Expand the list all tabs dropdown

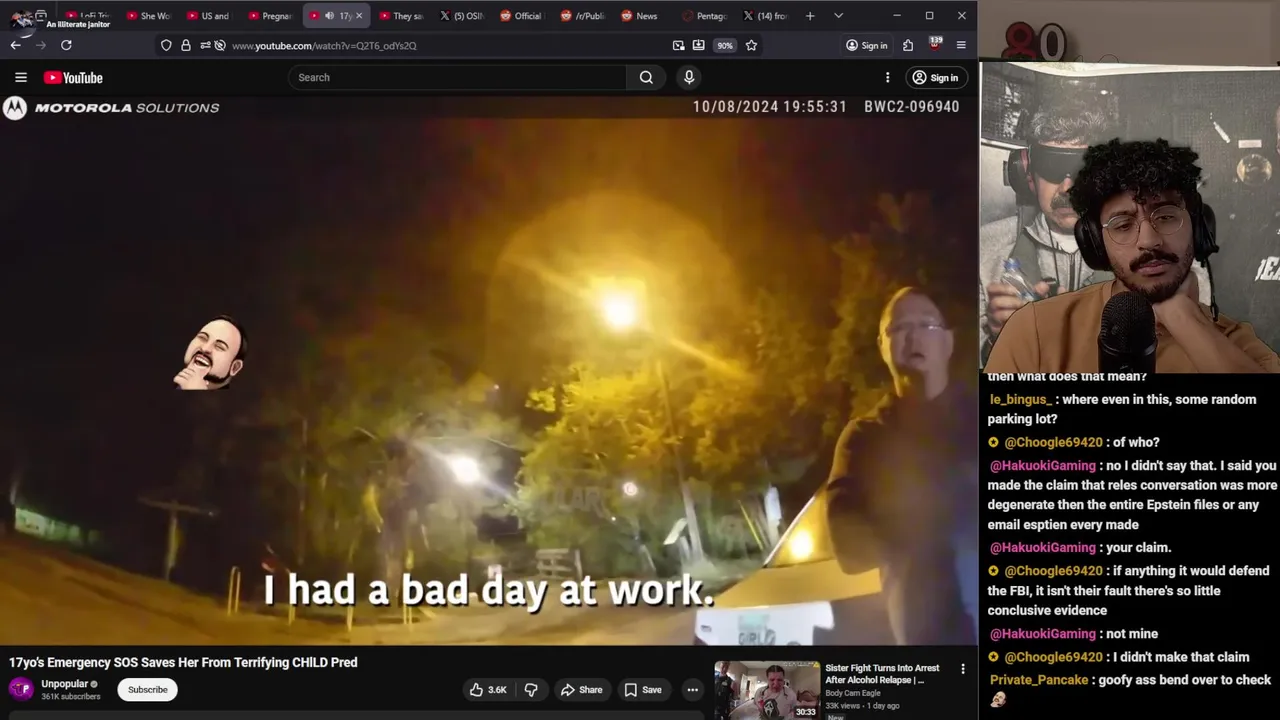pyautogui.click(x=838, y=16)
